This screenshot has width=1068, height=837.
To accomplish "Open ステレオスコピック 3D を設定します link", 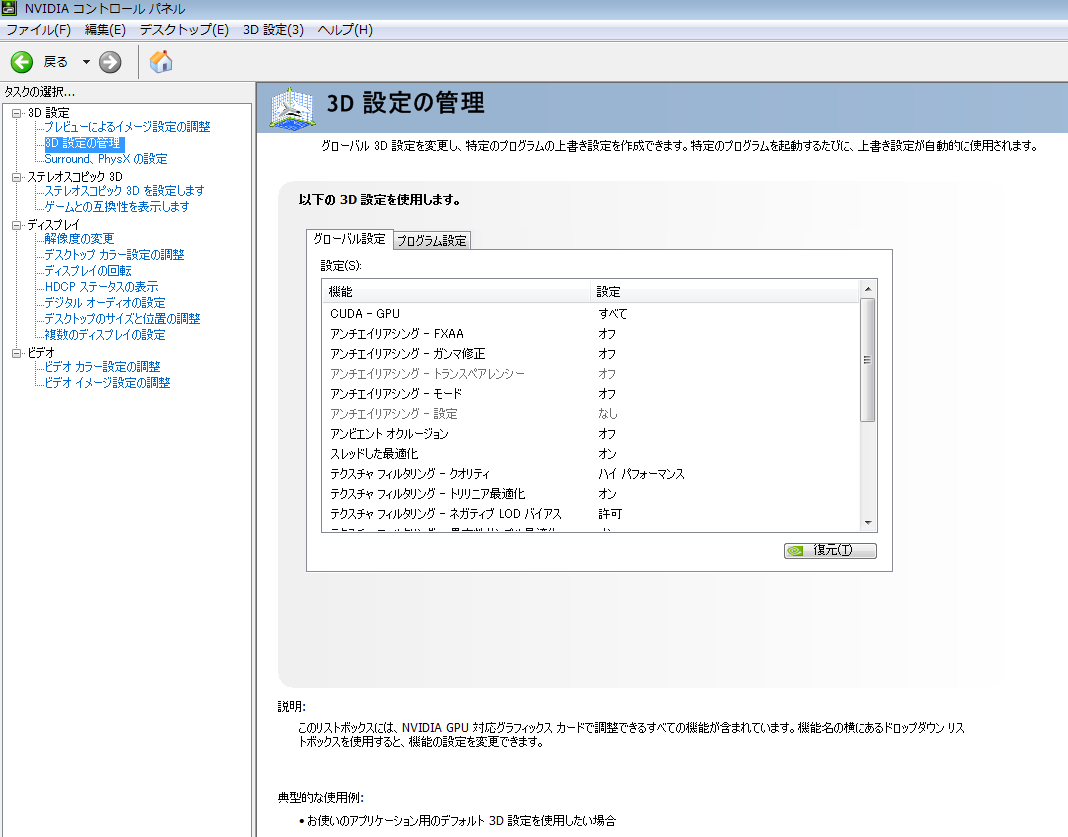I will click(x=124, y=191).
